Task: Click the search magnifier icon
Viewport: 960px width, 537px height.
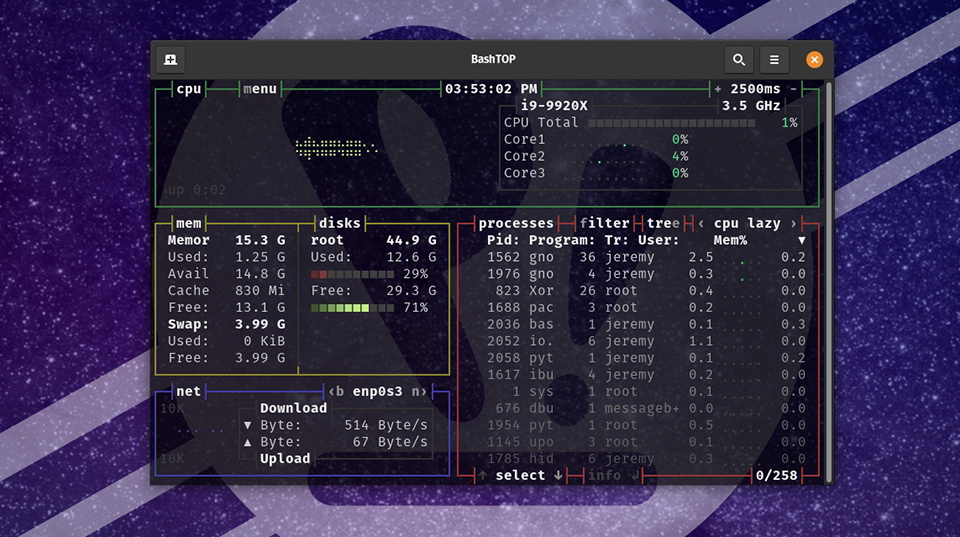Action: (739, 59)
